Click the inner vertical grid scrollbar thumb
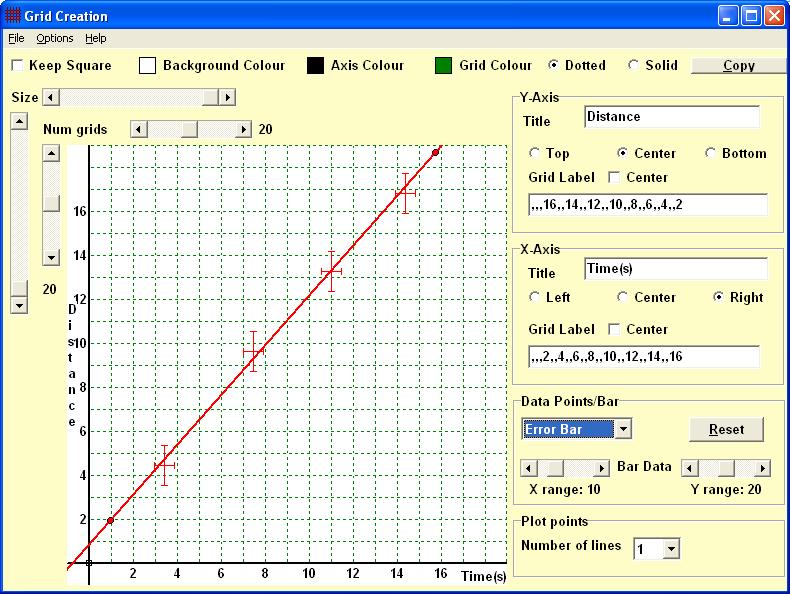 (51, 203)
